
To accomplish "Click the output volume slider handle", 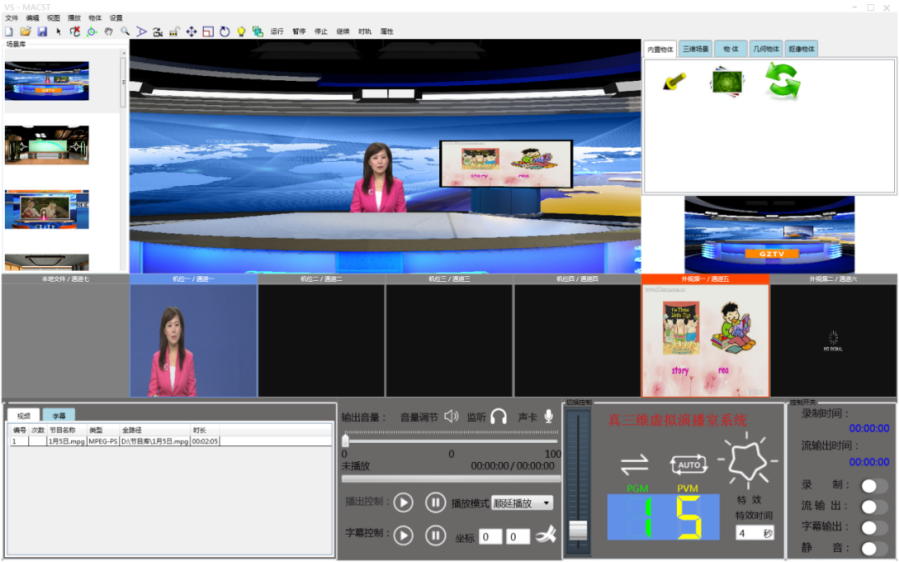I will [346, 440].
